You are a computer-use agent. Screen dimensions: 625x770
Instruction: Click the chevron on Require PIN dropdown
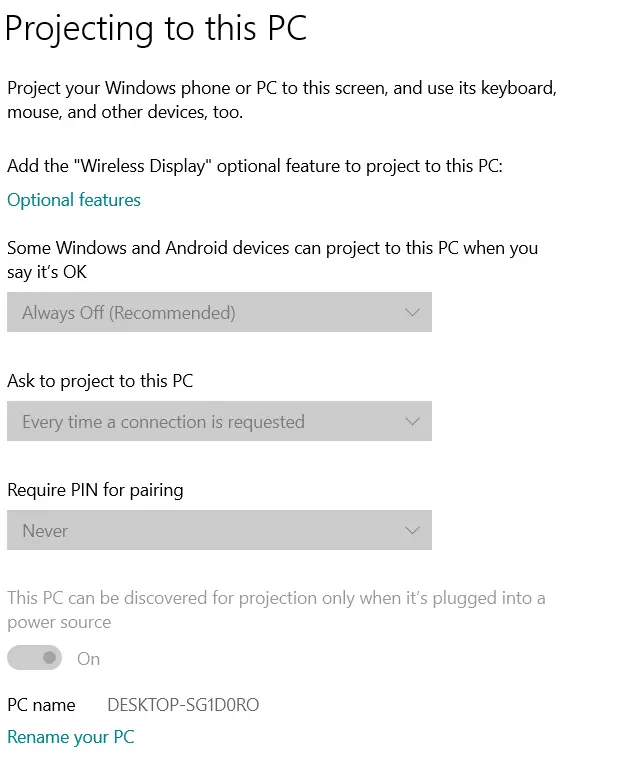click(412, 531)
